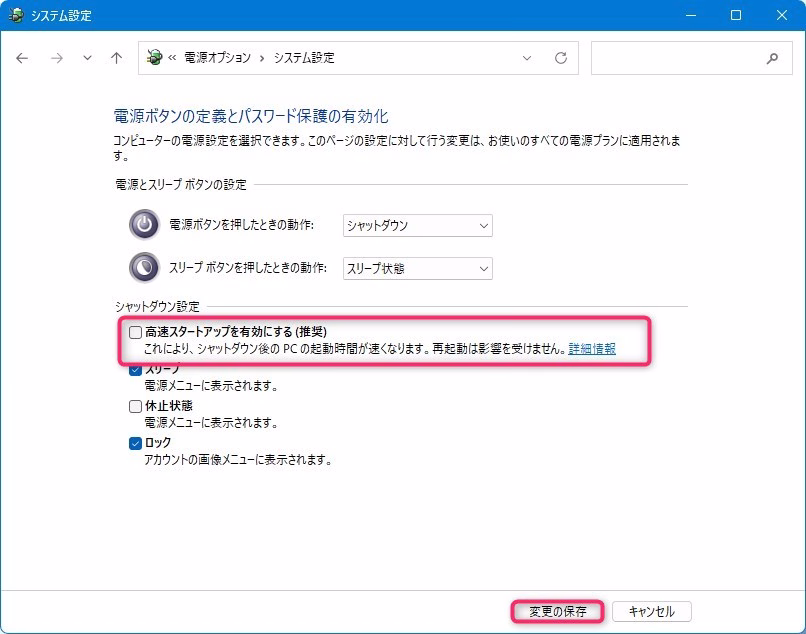This screenshot has width=806, height=634.
Task: Go back with the left arrow
Action: pos(22,58)
